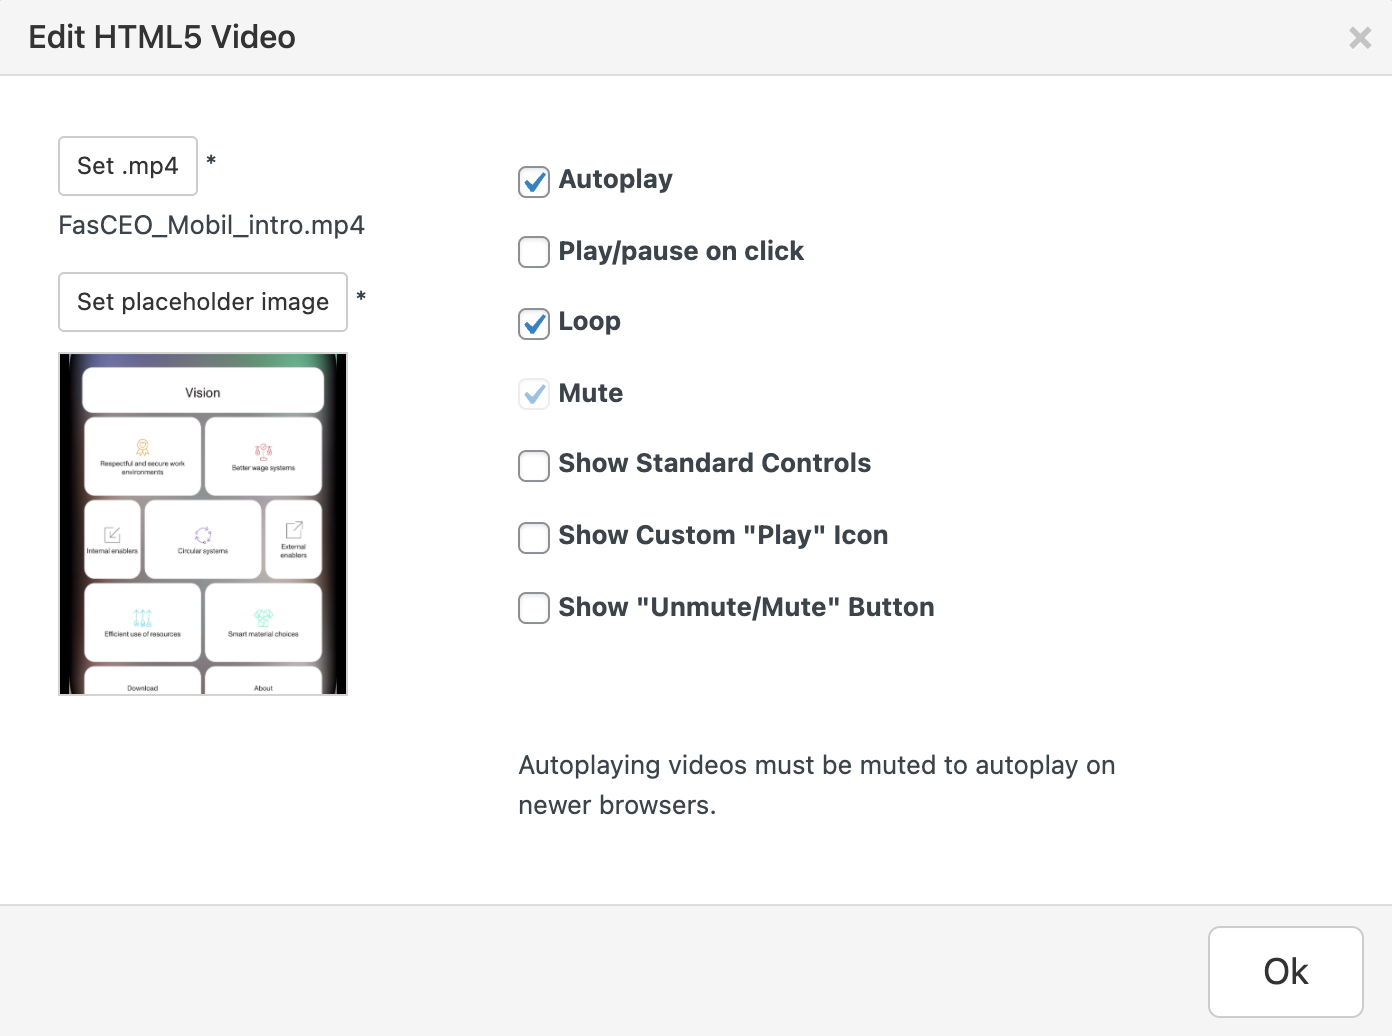
Task: Click the External enablers icon in the preview
Action: coord(294,530)
